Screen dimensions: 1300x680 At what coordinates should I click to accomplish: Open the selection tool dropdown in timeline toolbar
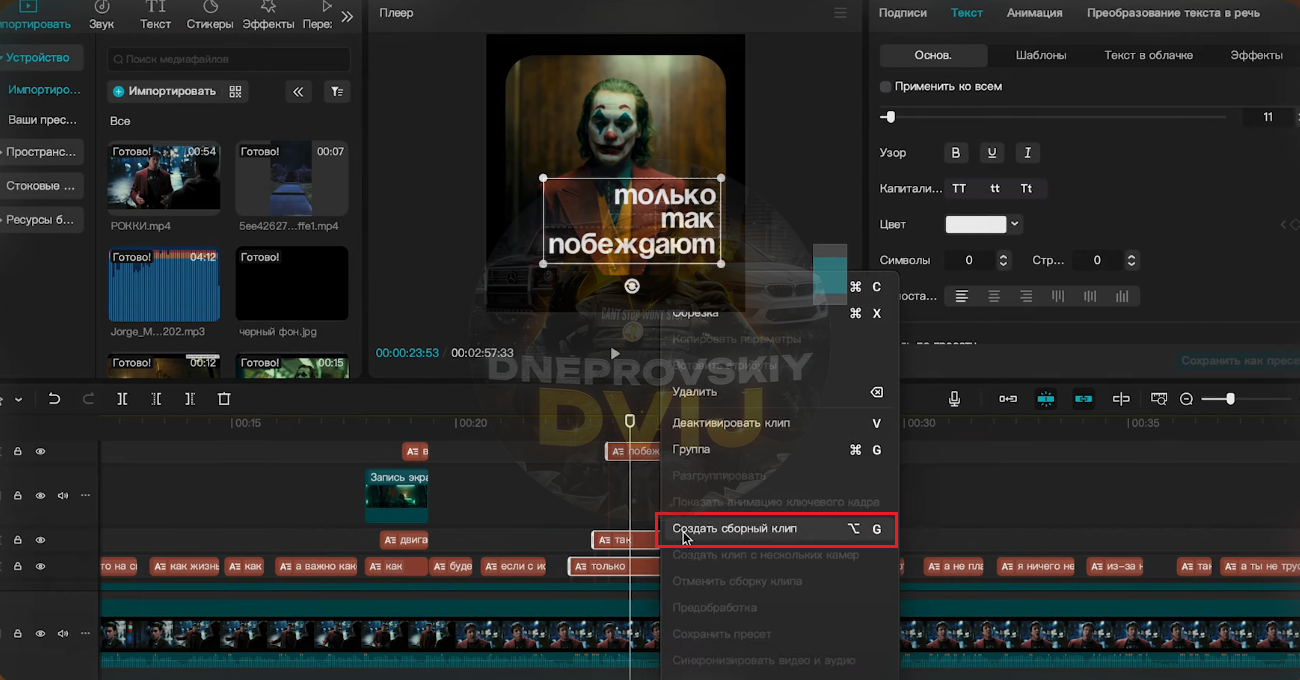click(x=18, y=400)
